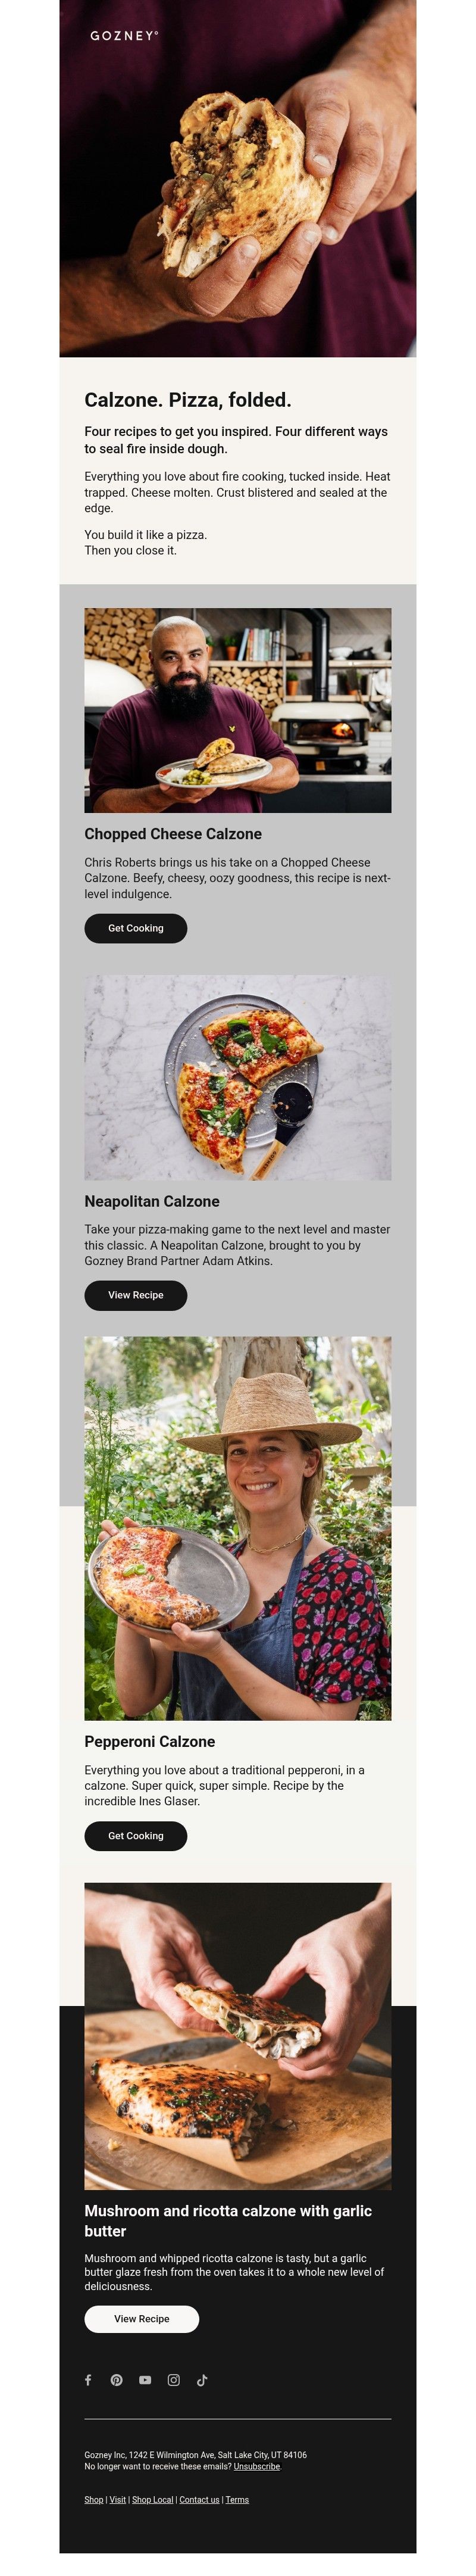Click the Chopped Cheese Calzone chef photo
Viewport: 476px width, 2576px height.
tap(238, 710)
